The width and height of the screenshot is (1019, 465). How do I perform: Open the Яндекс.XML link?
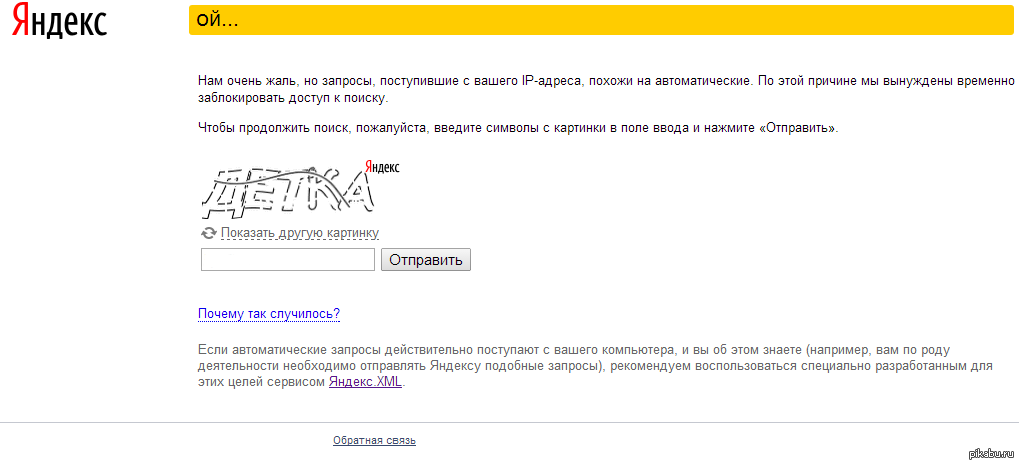click(366, 382)
